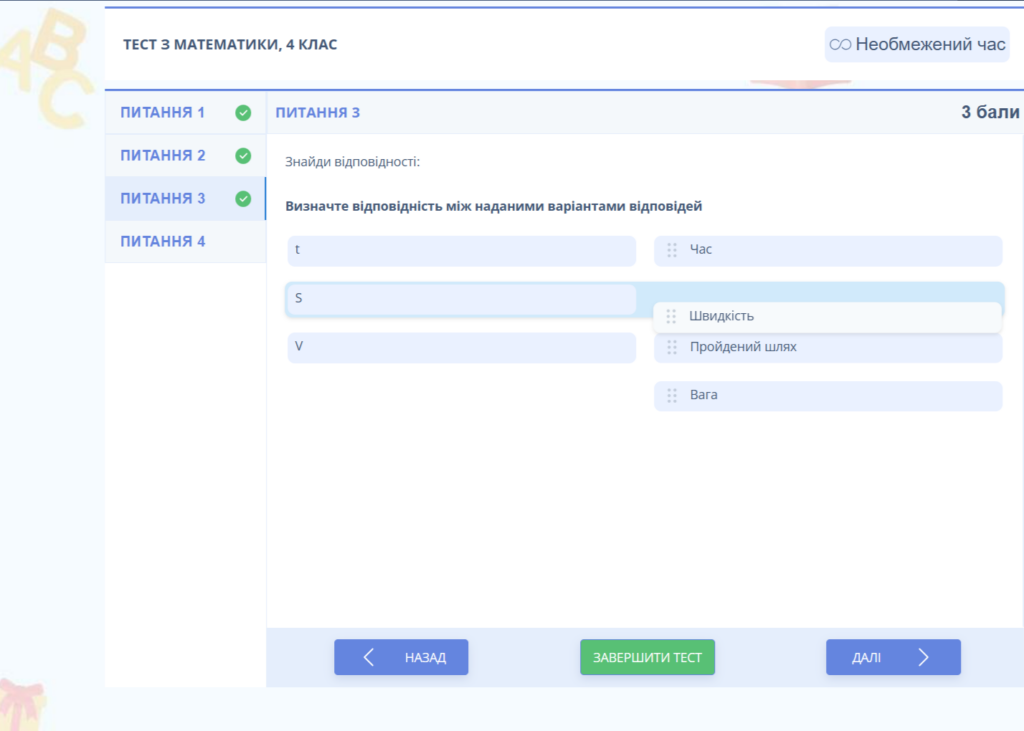Click the drag handle beside Час

click(672, 250)
